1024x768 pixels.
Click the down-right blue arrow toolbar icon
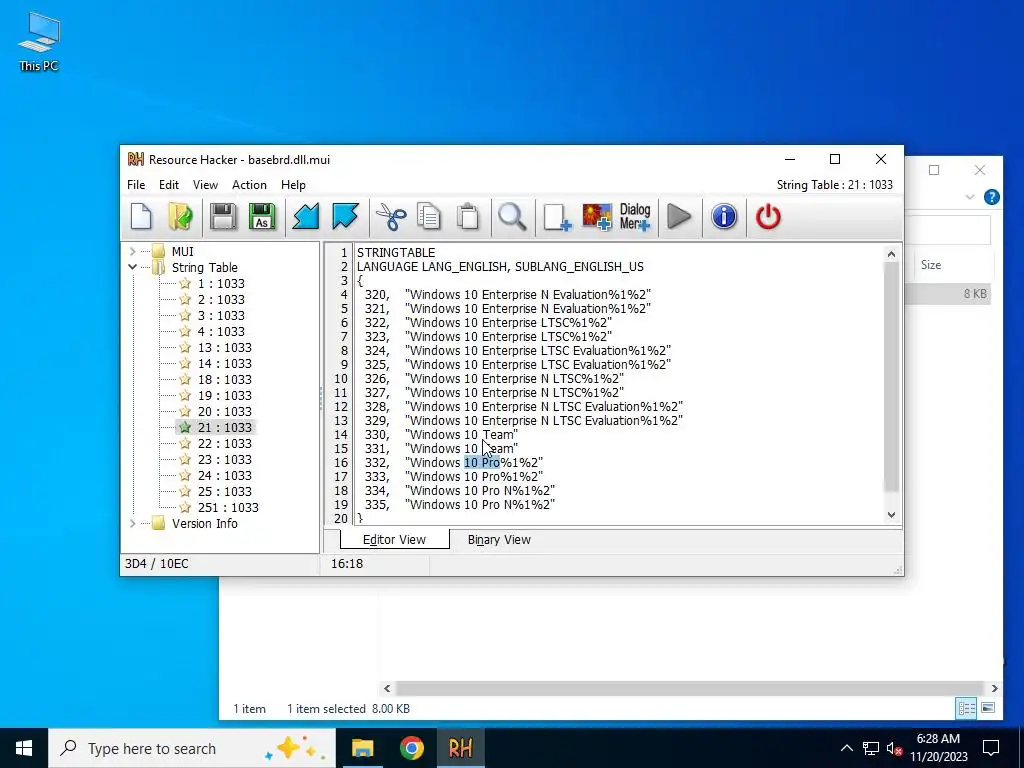pyautogui.click(x=345, y=217)
